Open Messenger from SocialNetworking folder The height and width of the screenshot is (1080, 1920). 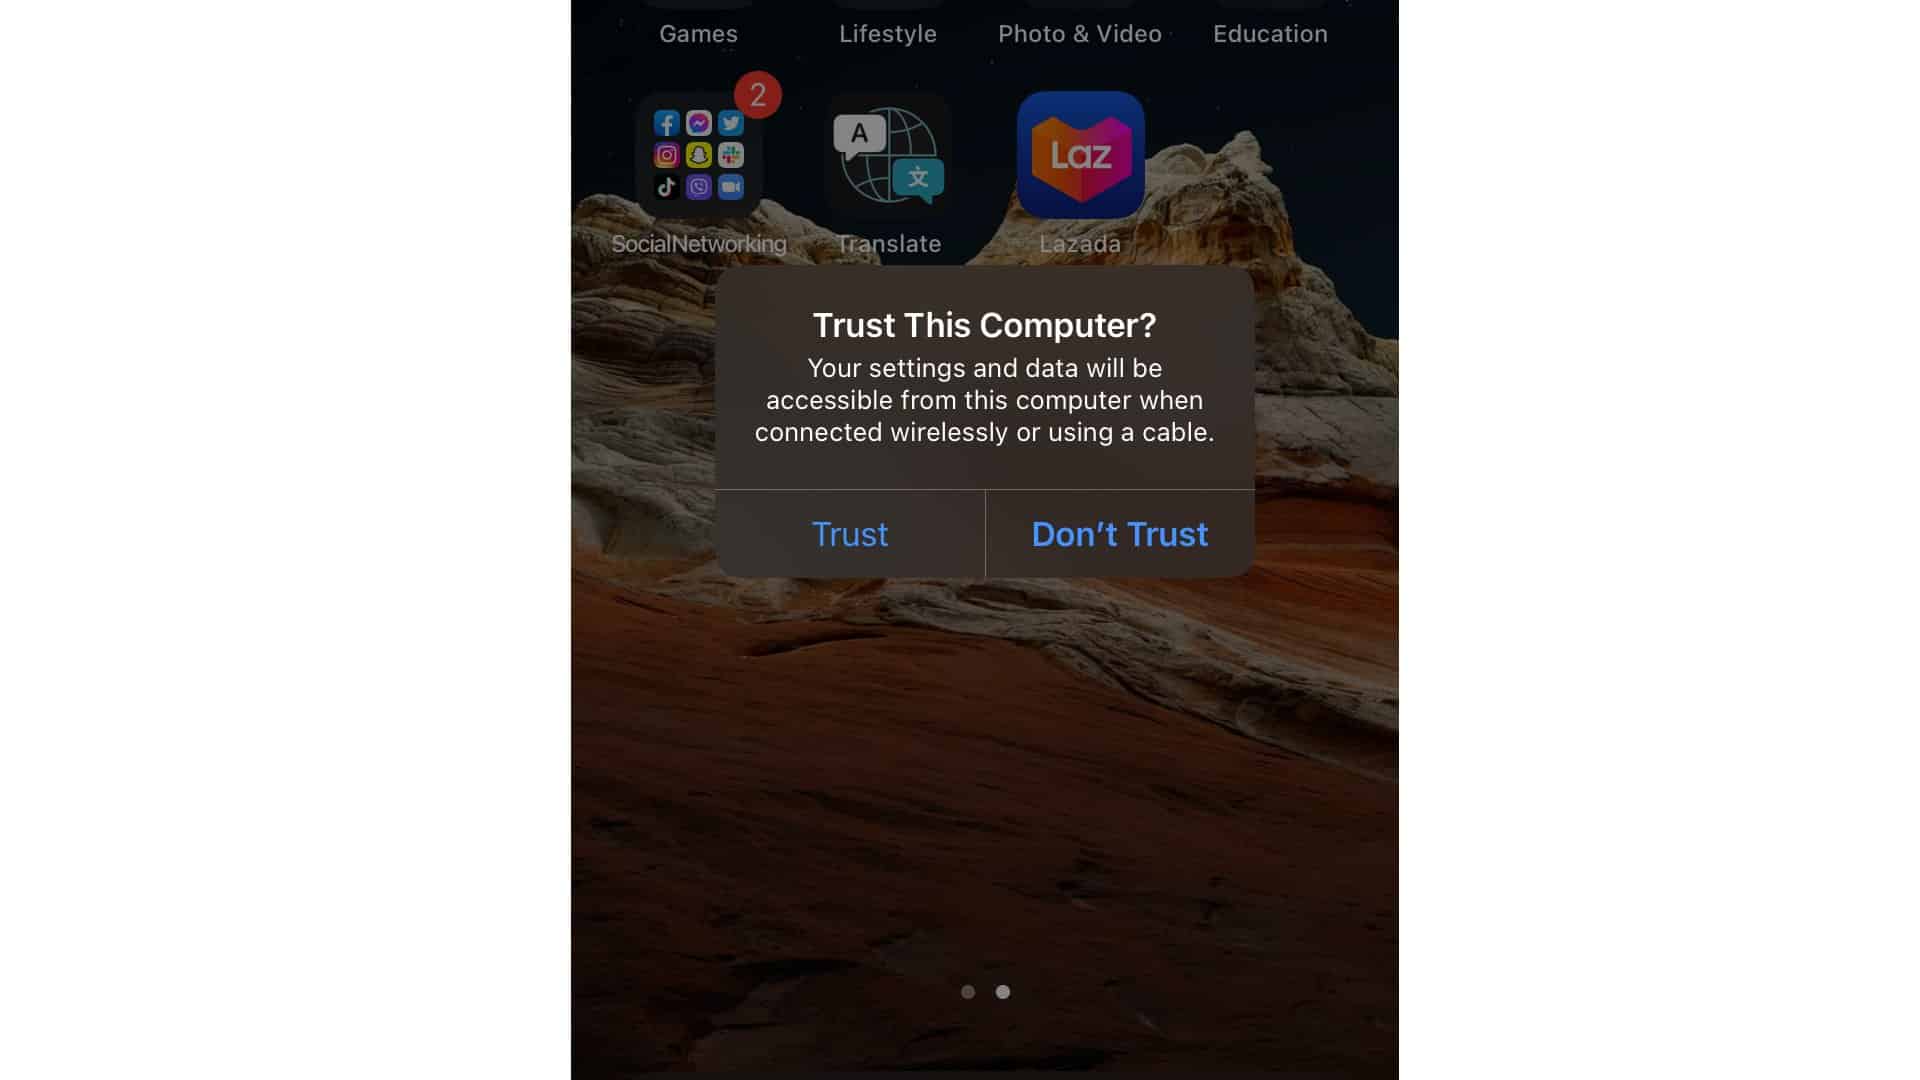tap(699, 123)
